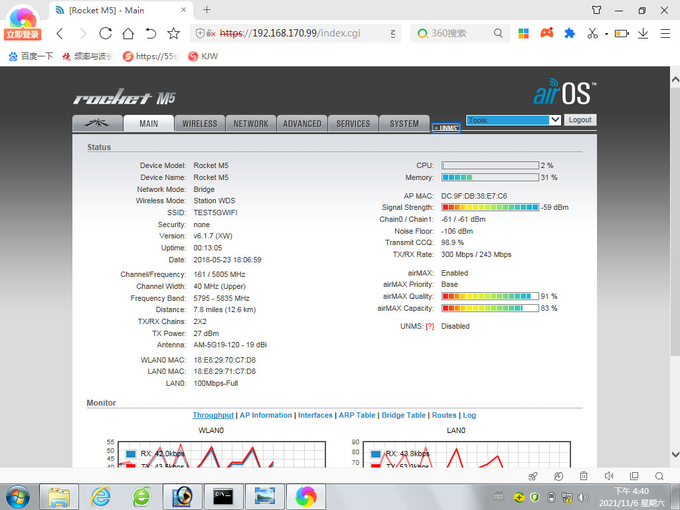This screenshot has width=680, height=510.
Task: Go to the ADVANCED tab
Action: pos(302,124)
